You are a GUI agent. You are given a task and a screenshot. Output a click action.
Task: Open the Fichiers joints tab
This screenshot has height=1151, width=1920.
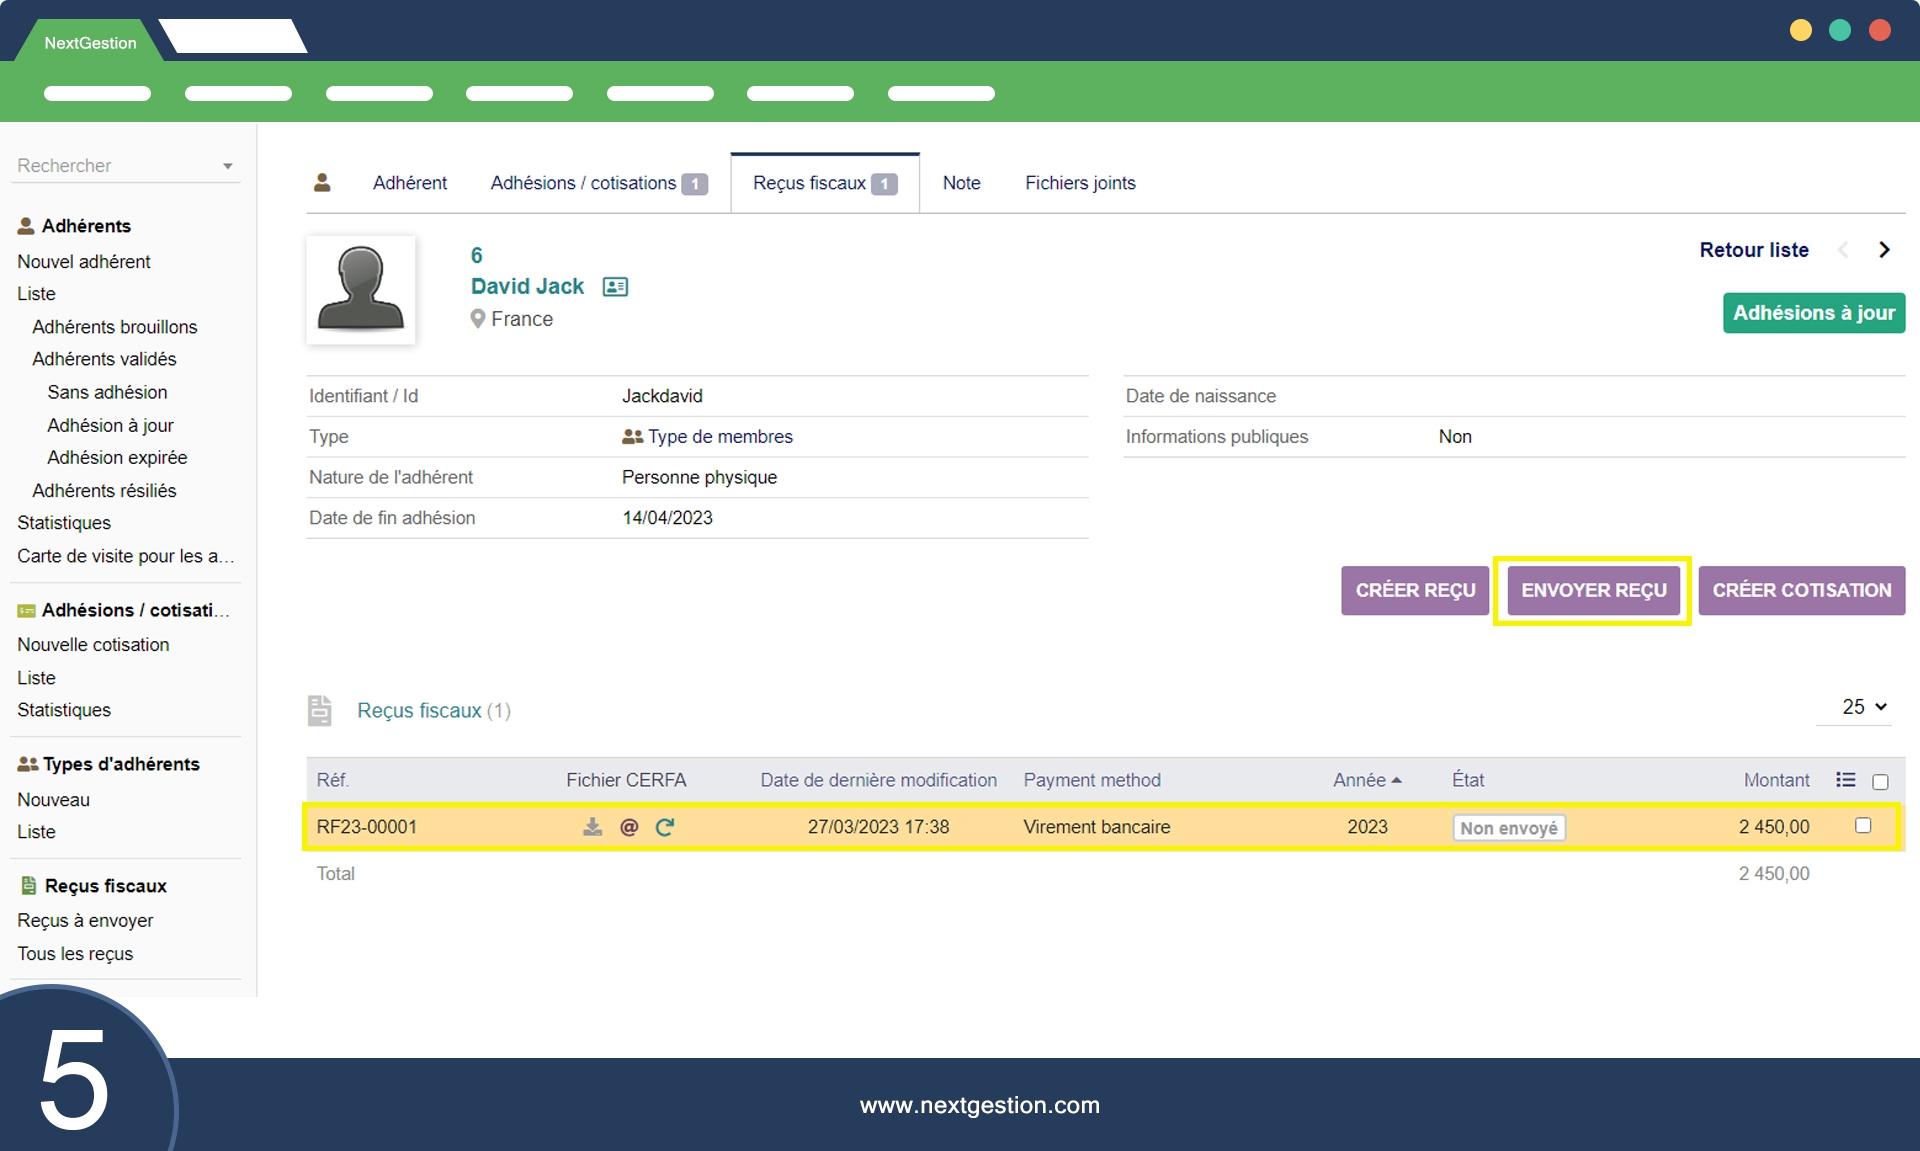[x=1080, y=184]
